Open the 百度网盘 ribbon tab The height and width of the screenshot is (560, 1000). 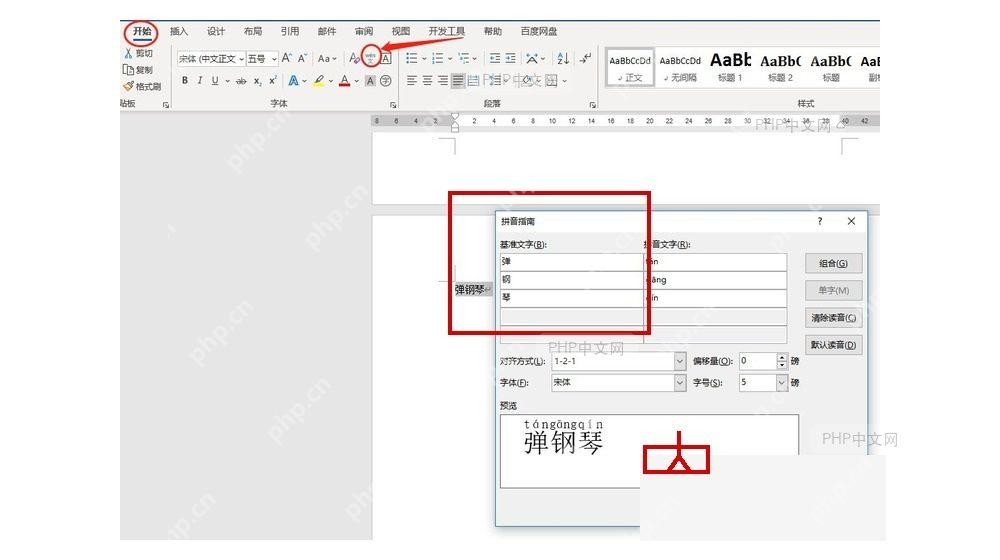538,31
